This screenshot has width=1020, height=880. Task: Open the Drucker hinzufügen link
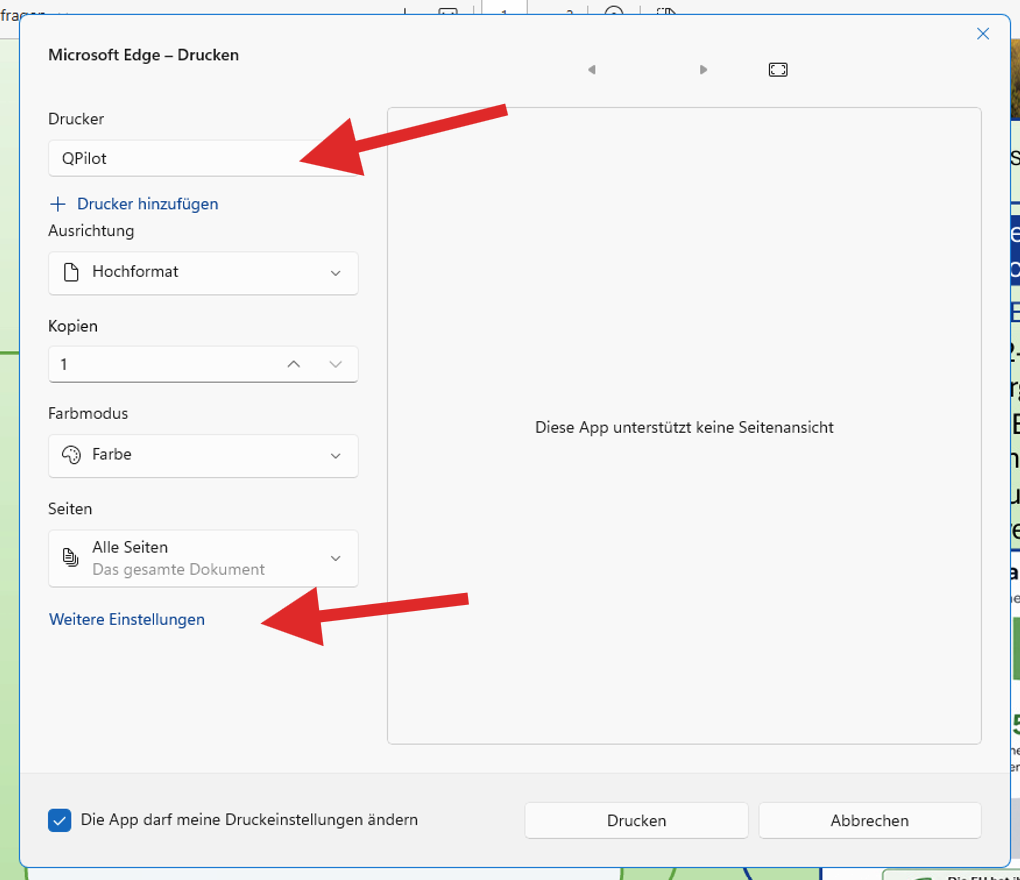coord(148,204)
